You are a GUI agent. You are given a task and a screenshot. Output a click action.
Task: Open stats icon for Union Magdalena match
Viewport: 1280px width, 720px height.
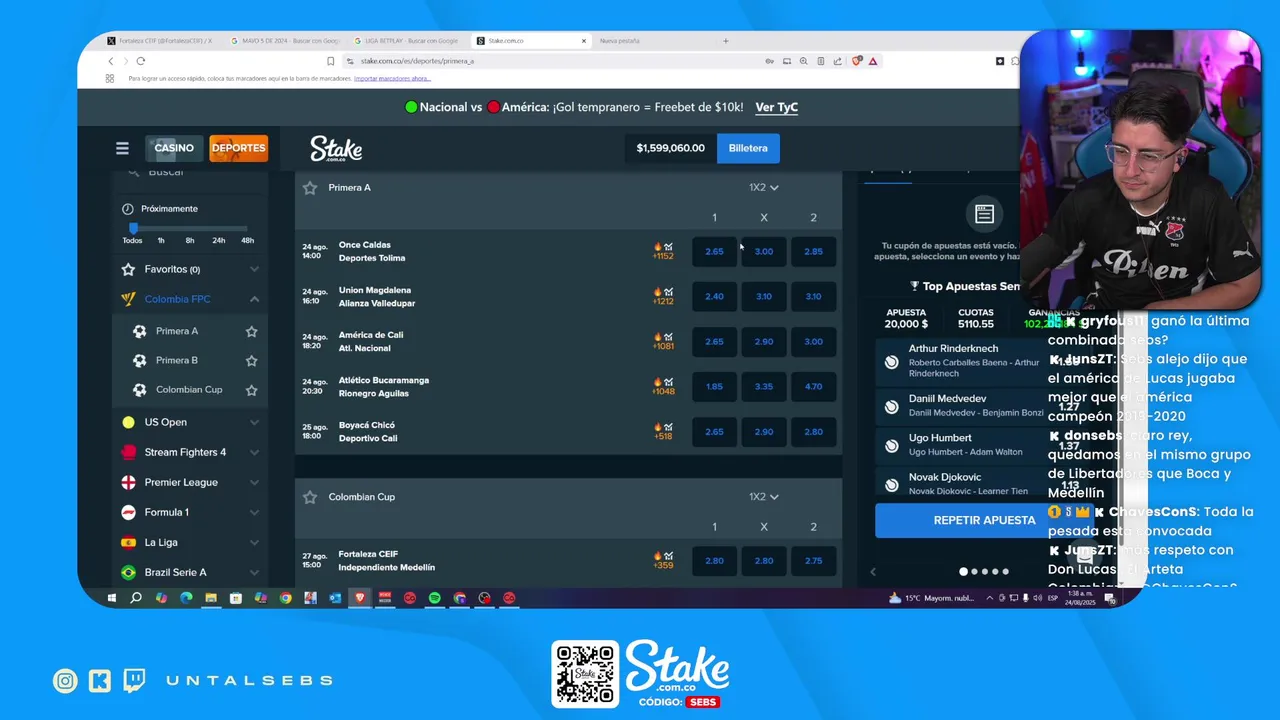pos(669,291)
